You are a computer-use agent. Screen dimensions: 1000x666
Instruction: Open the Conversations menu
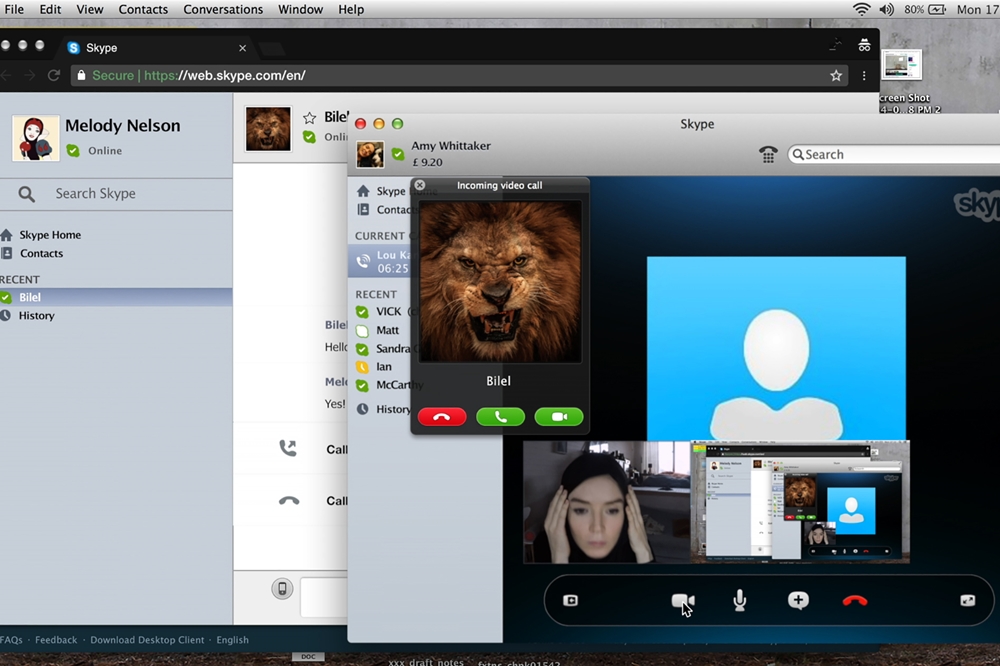point(223,10)
